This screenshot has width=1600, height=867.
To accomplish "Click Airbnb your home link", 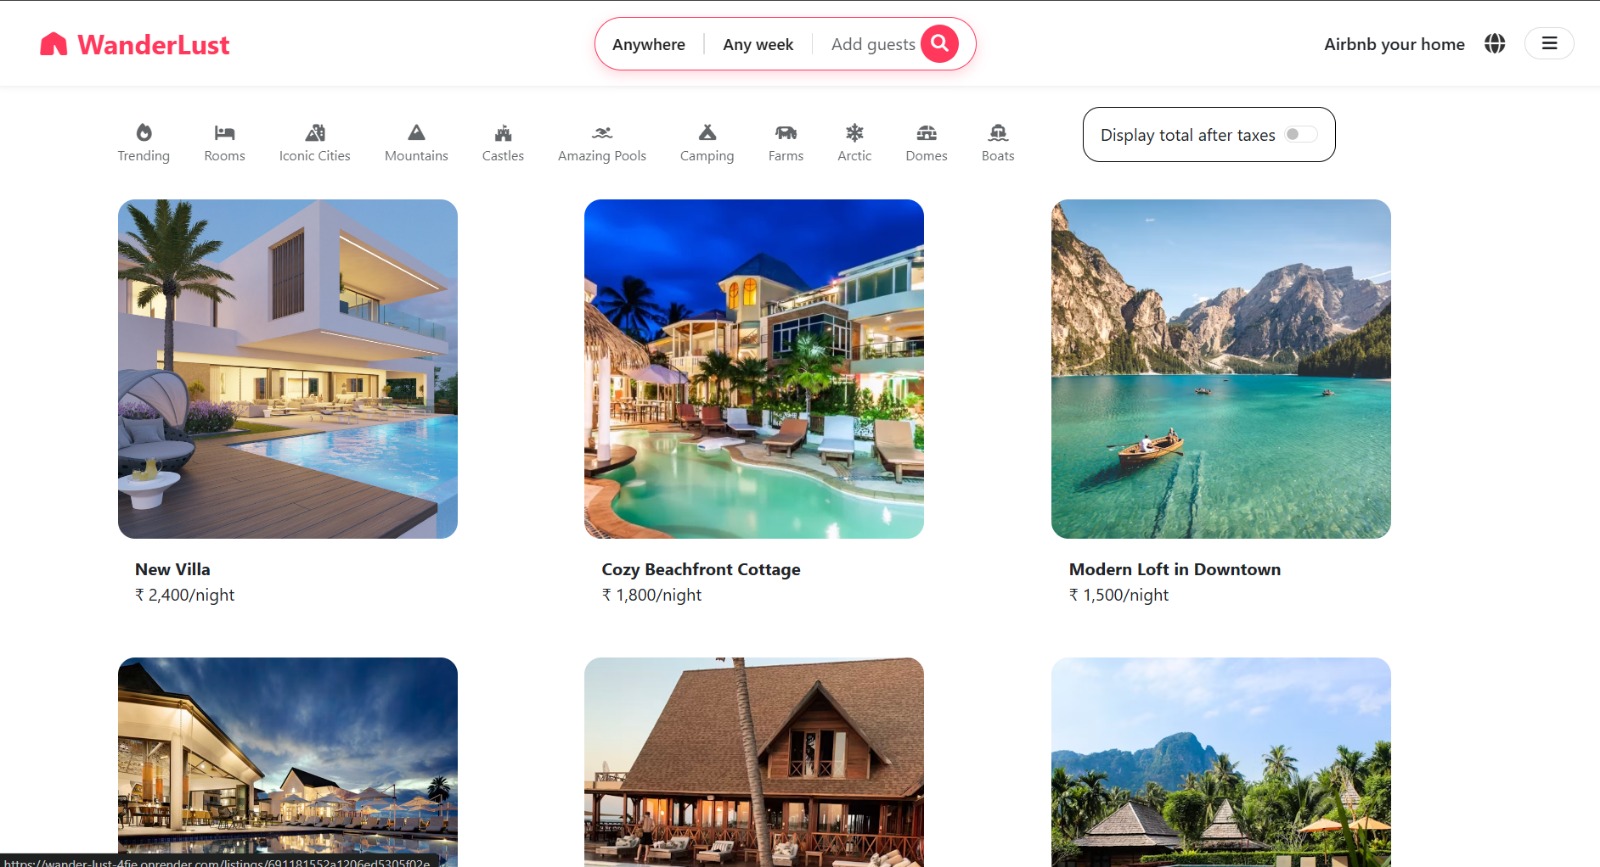I will [x=1394, y=44].
